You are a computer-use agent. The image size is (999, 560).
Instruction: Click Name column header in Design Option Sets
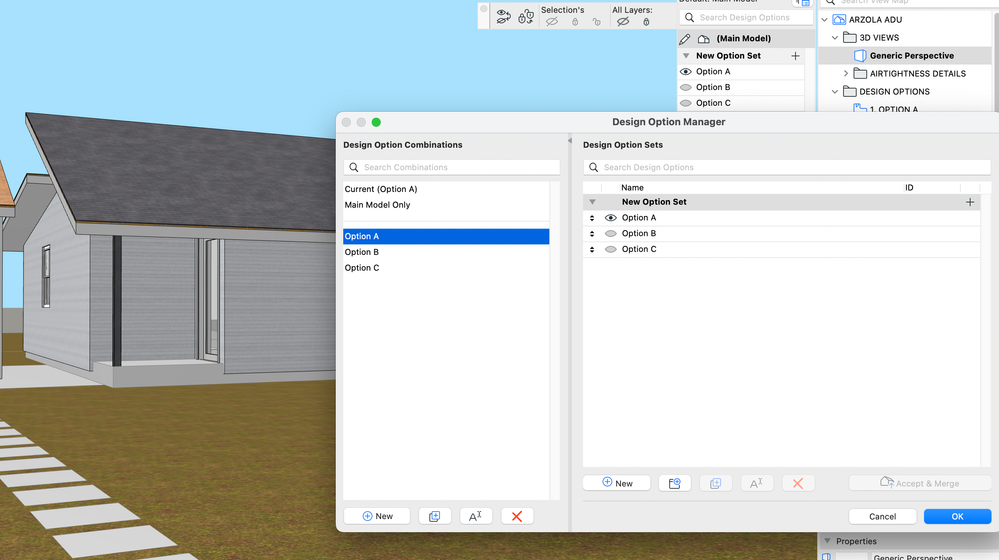633,188
